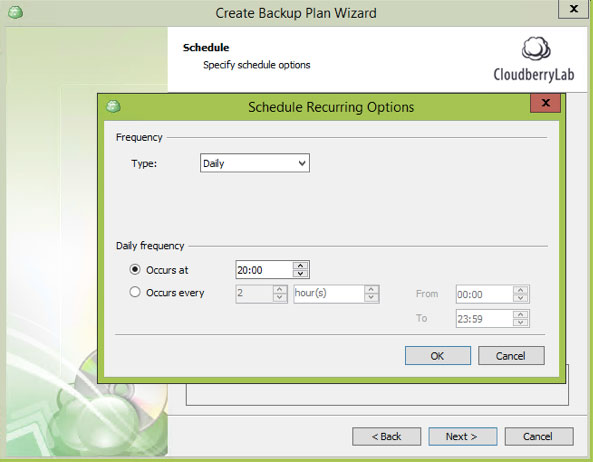Increase the To time with up arrow

click(521, 315)
